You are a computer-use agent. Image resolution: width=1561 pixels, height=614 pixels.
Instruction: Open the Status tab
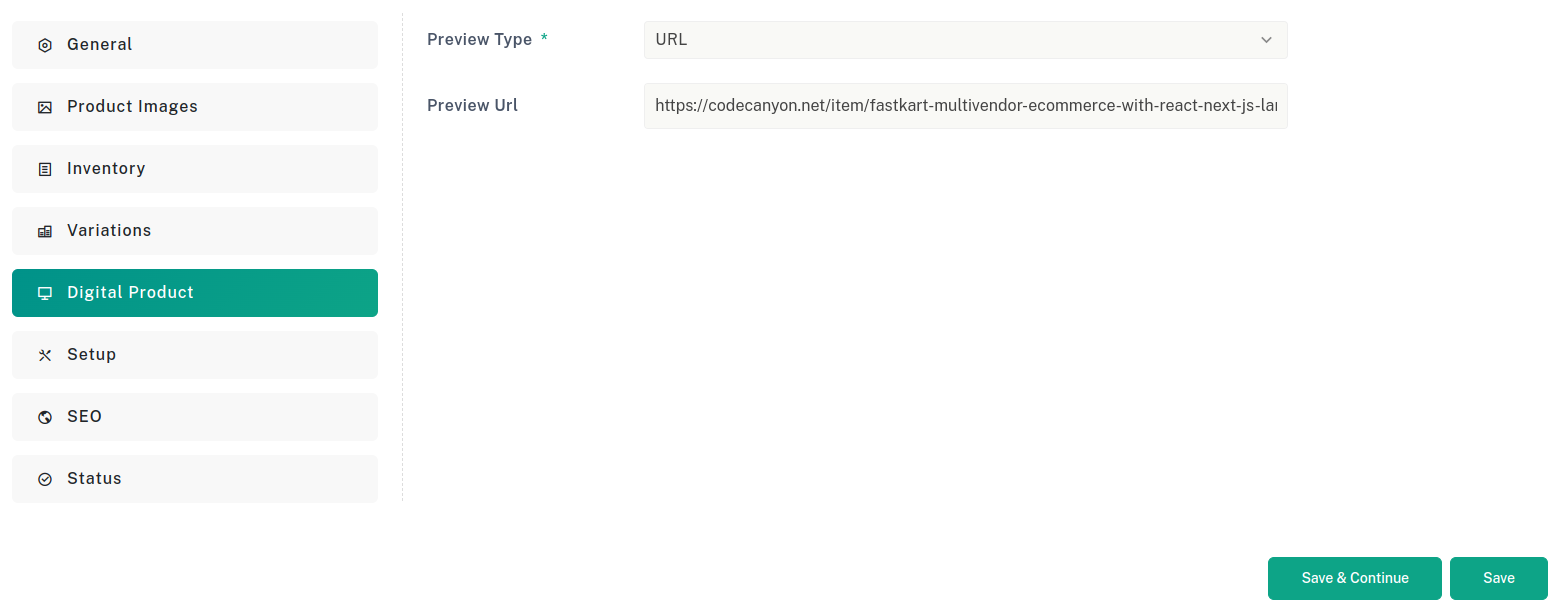(x=195, y=479)
